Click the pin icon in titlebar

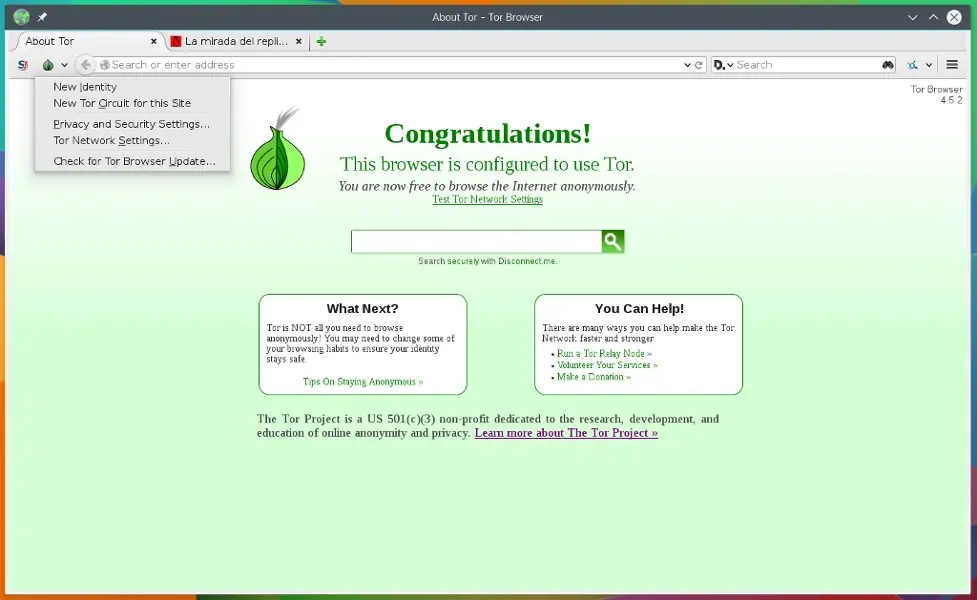(x=42, y=17)
